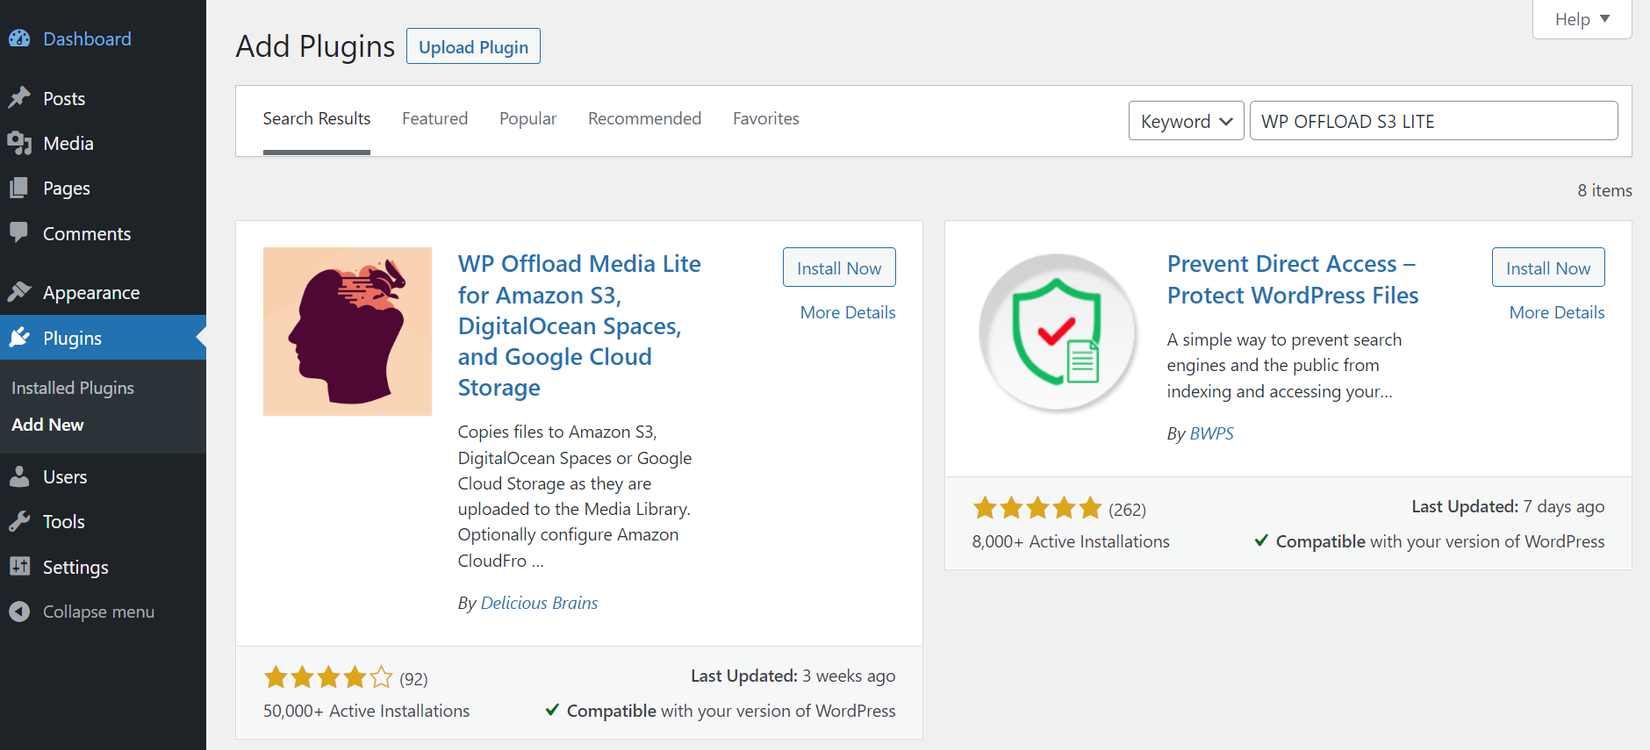Screen dimensions: 1650x750
Task: Click the Media icon in sidebar
Action: 19,143
